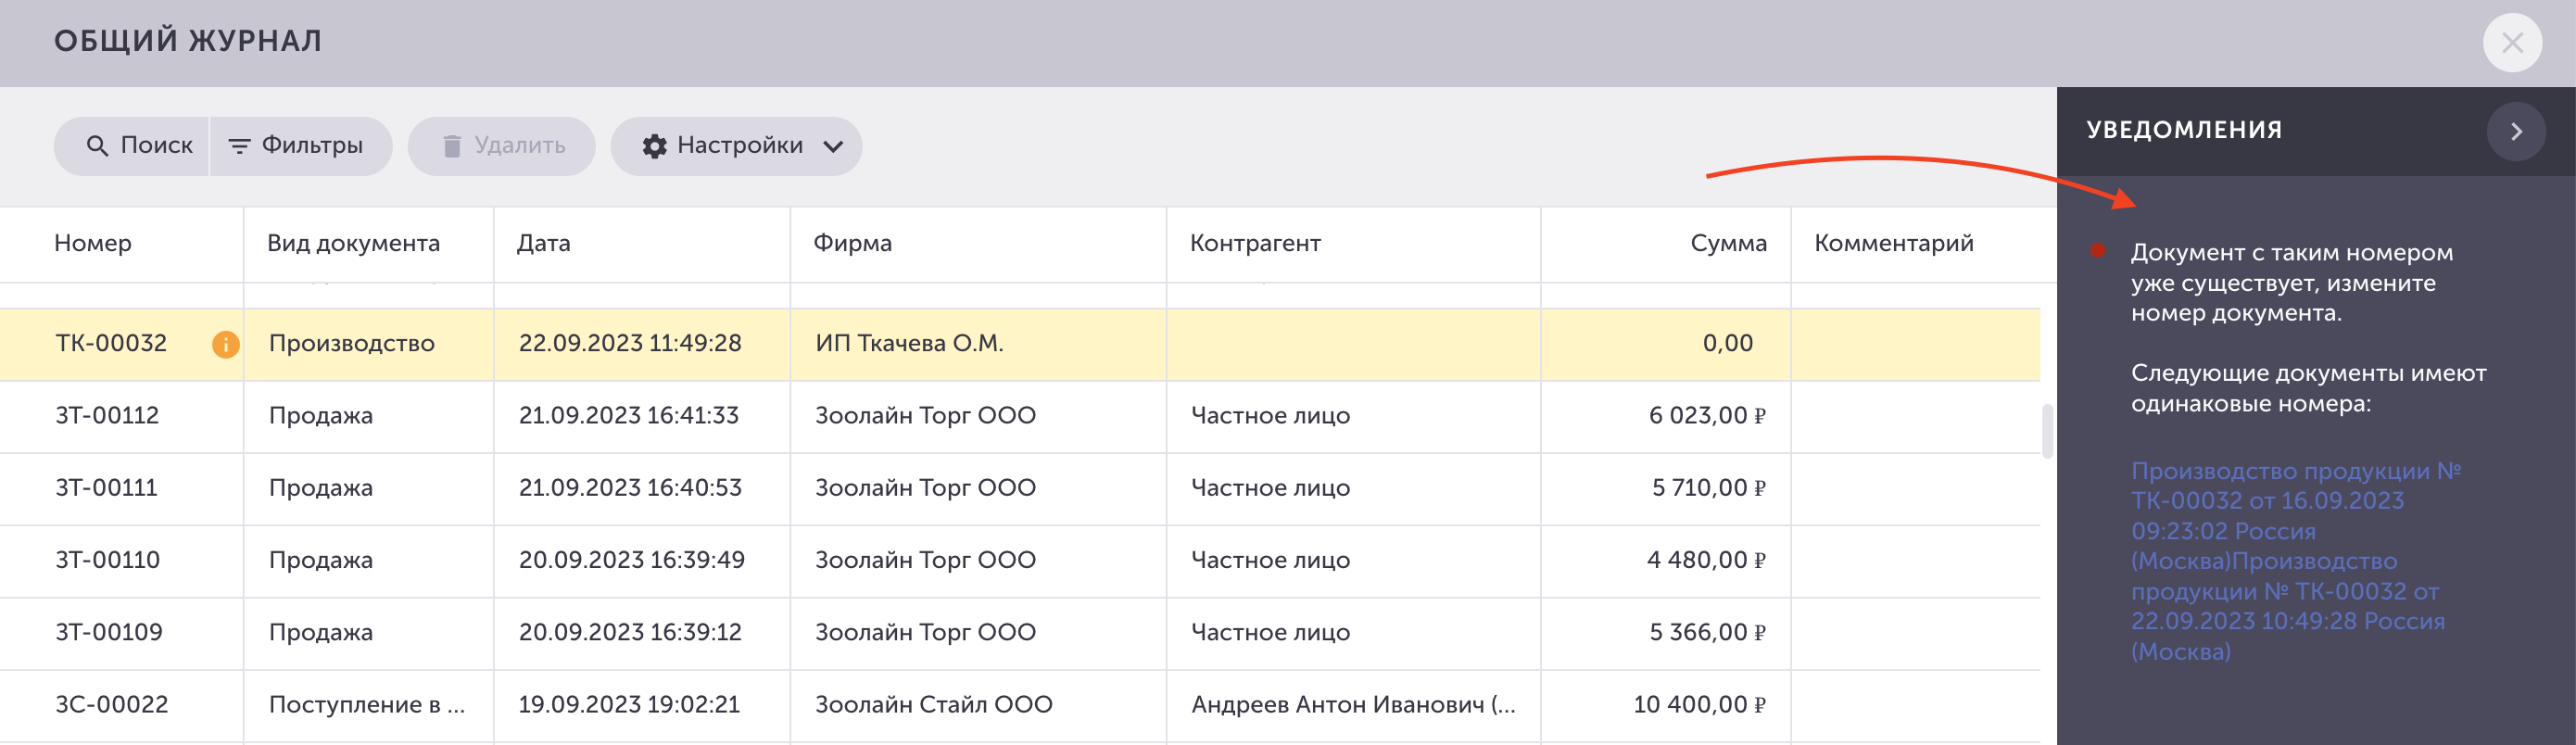Click date 21.09.2023 16:41:33

point(628,415)
